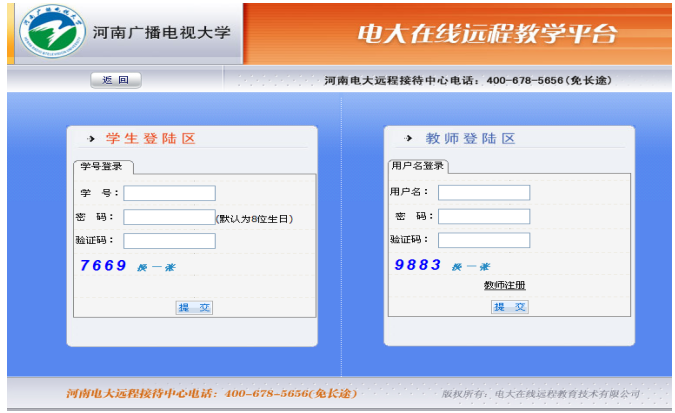Click the 教师登陆区 heading text
This screenshot has width=675, height=413.
pos(470,139)
